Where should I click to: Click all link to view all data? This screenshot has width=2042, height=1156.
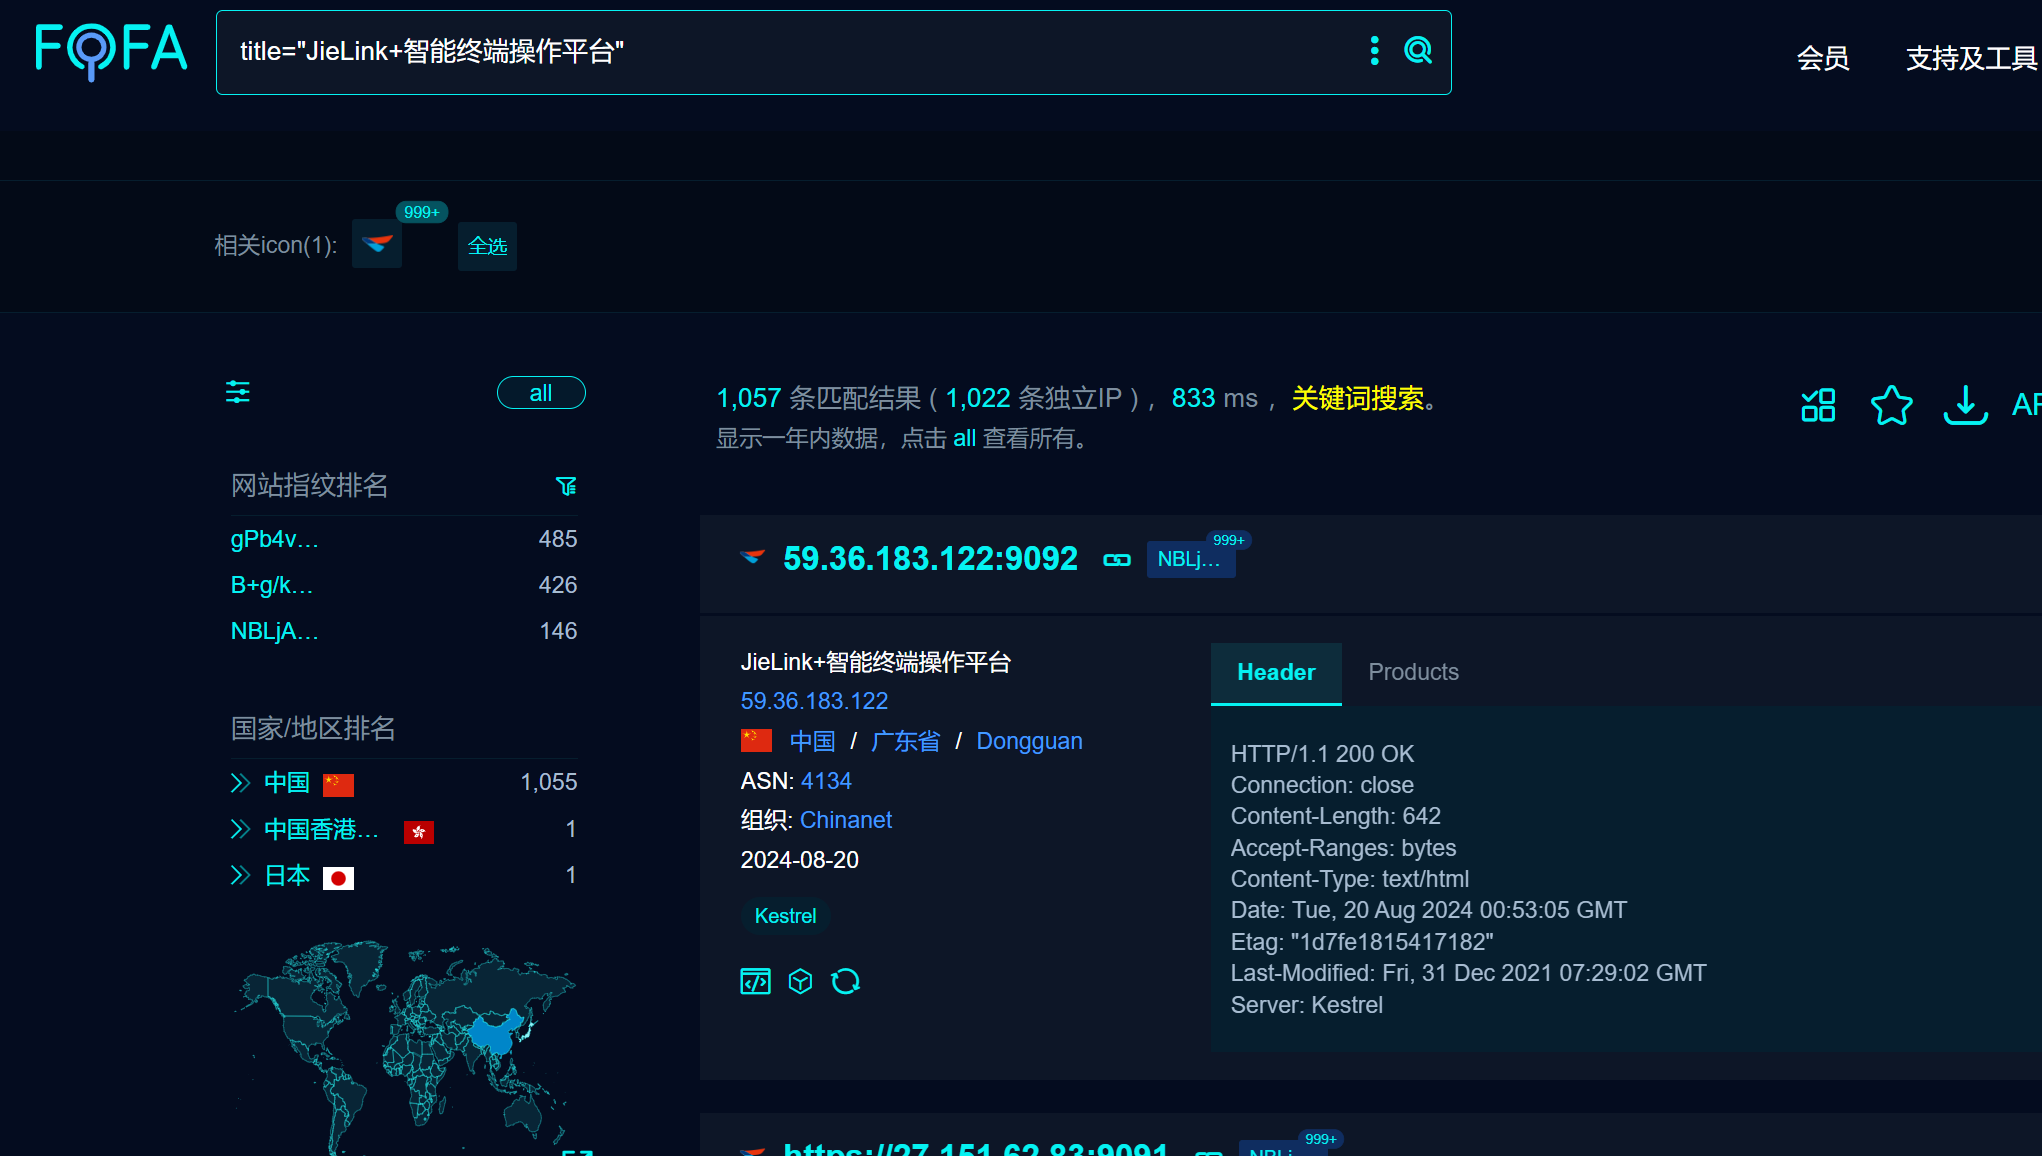(964, 438)
